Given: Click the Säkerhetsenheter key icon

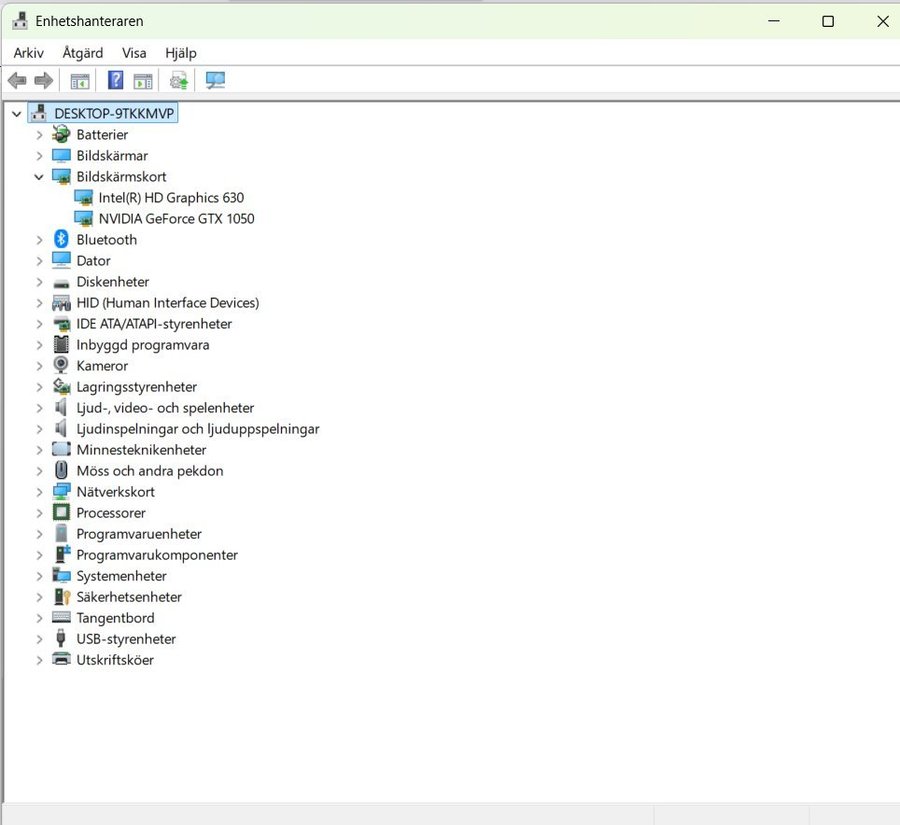Looking at the screenshot, I should click(61, 597).
